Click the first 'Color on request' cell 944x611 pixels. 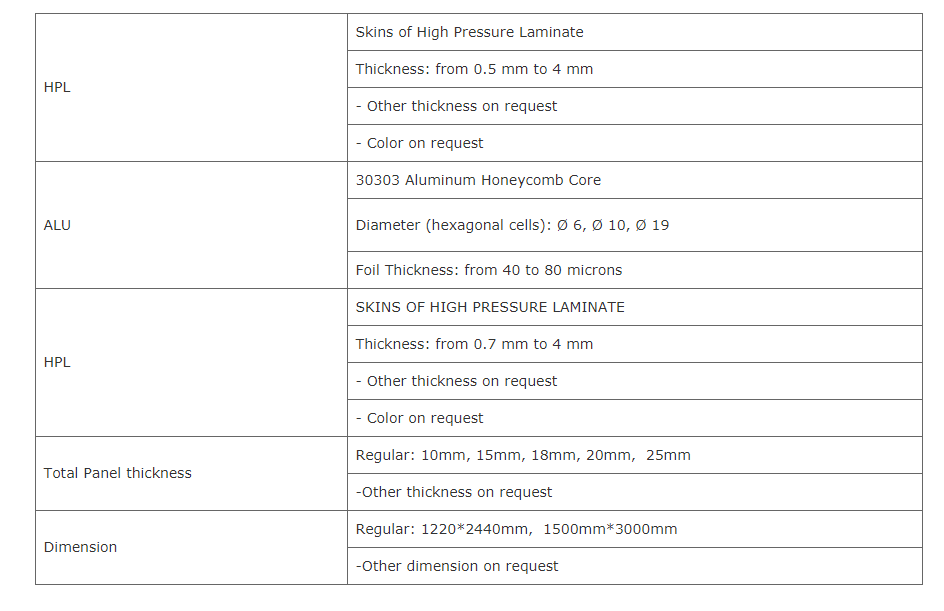635,143
